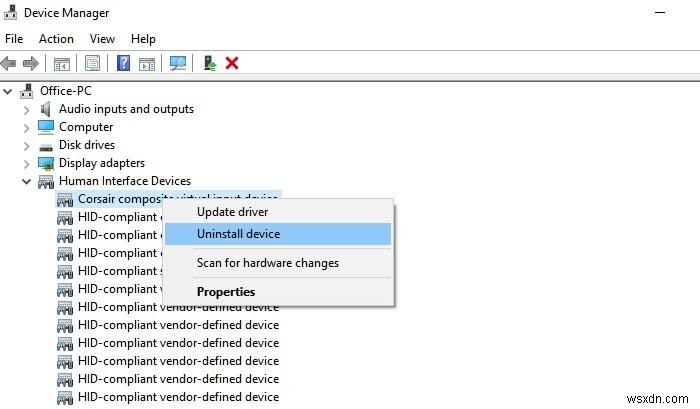The image size is (700, 409).
Task: Expand the Display adapters category
Action: pos(27,163)
